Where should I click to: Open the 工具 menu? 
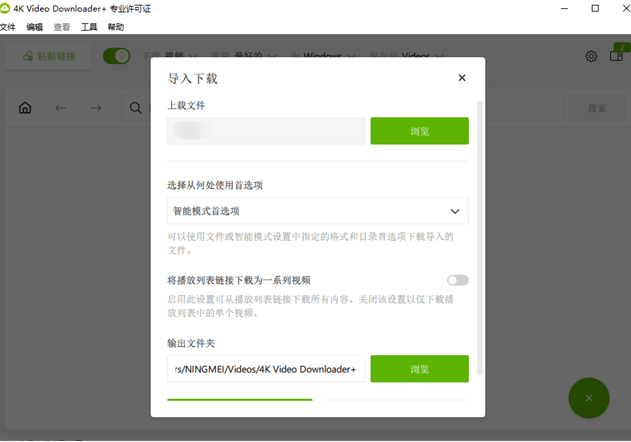coord(89,27)
